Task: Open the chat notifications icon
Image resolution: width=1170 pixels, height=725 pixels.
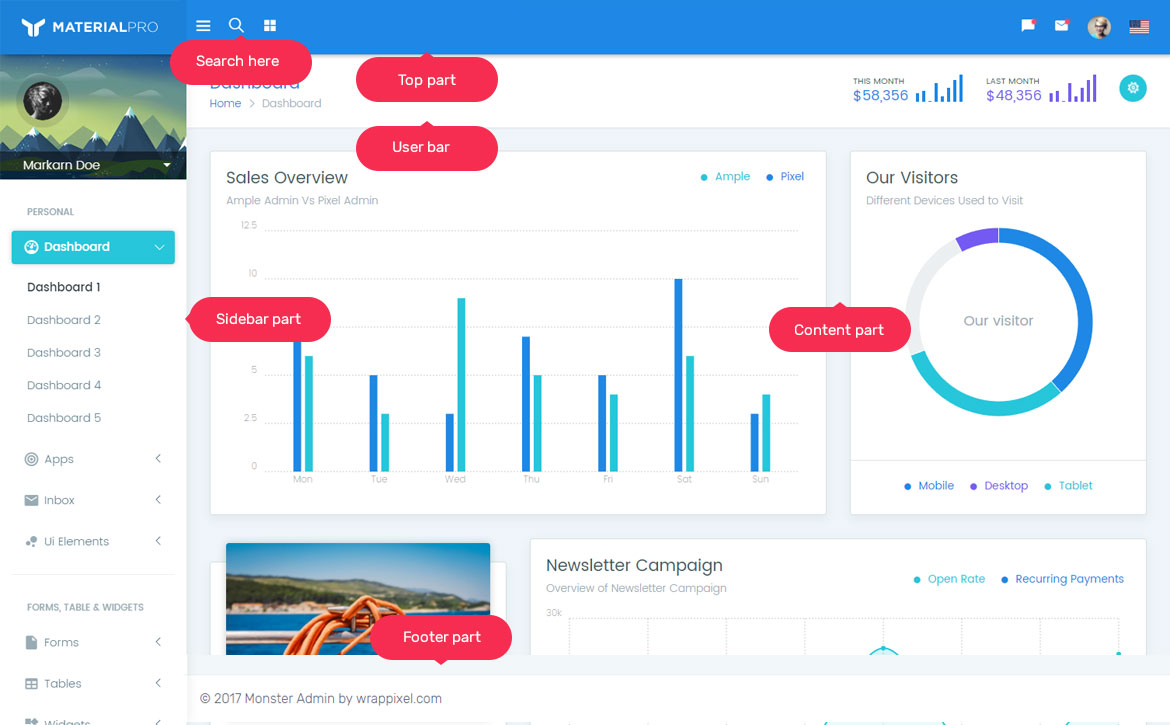Action: pos(1027,26)
